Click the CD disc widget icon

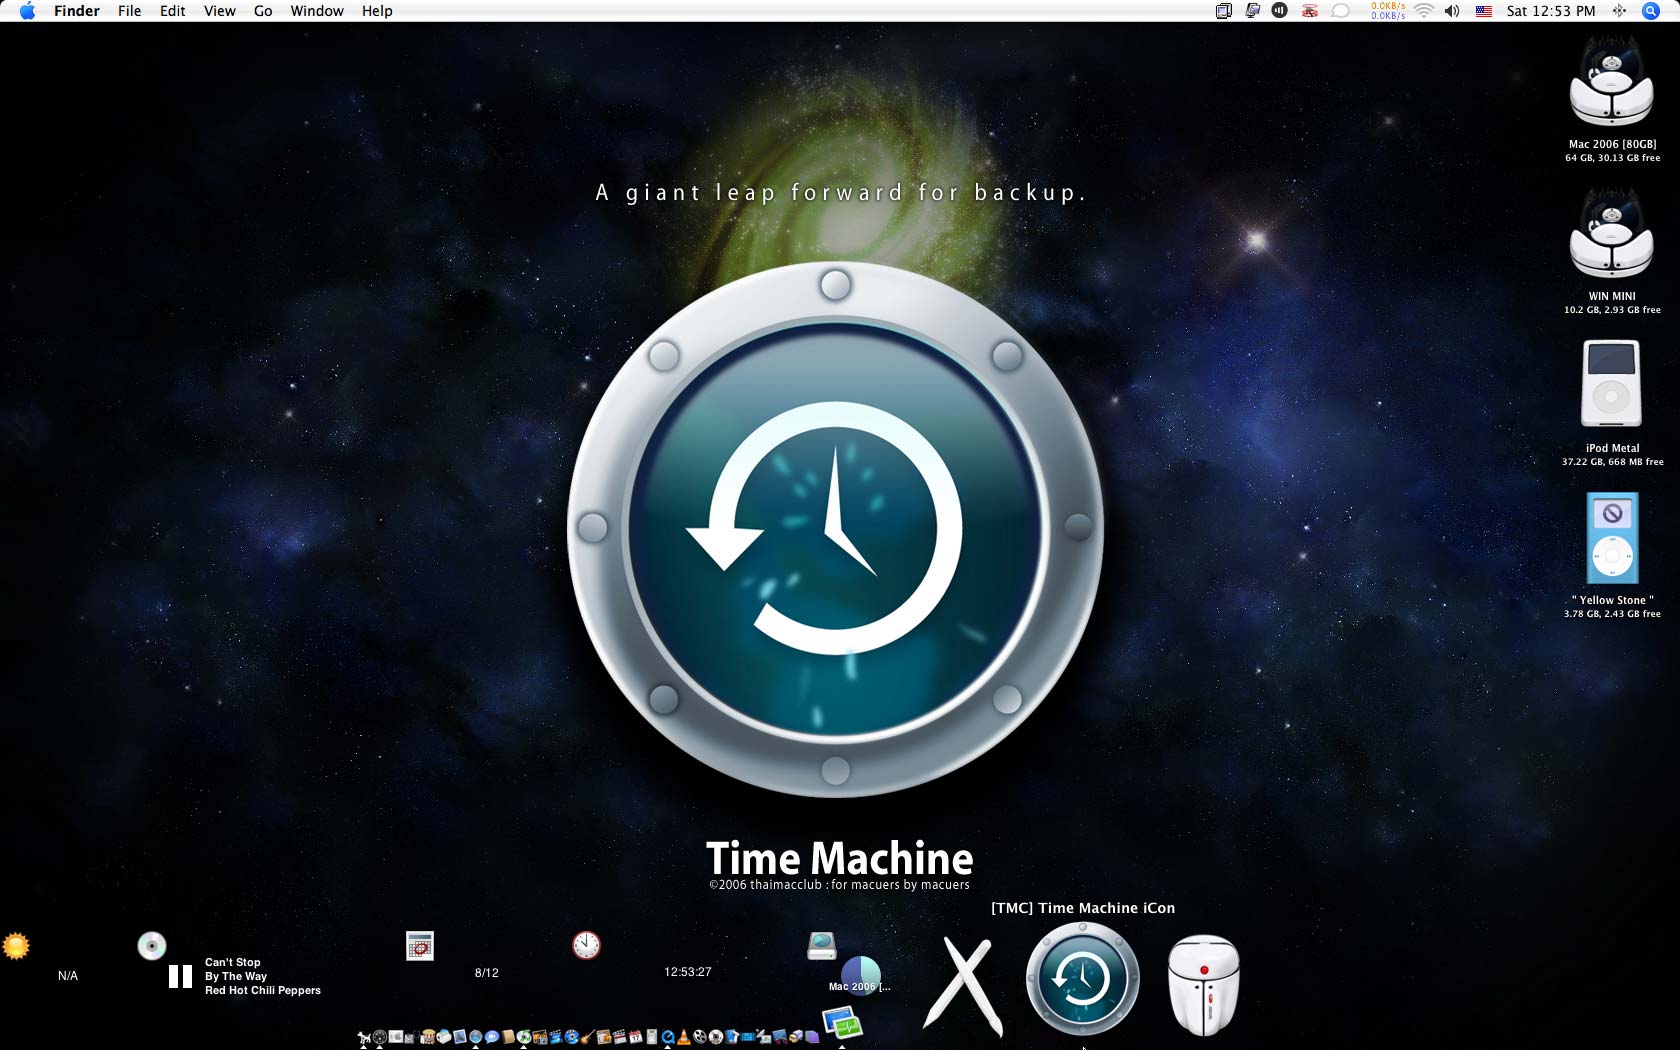point(151,946)
